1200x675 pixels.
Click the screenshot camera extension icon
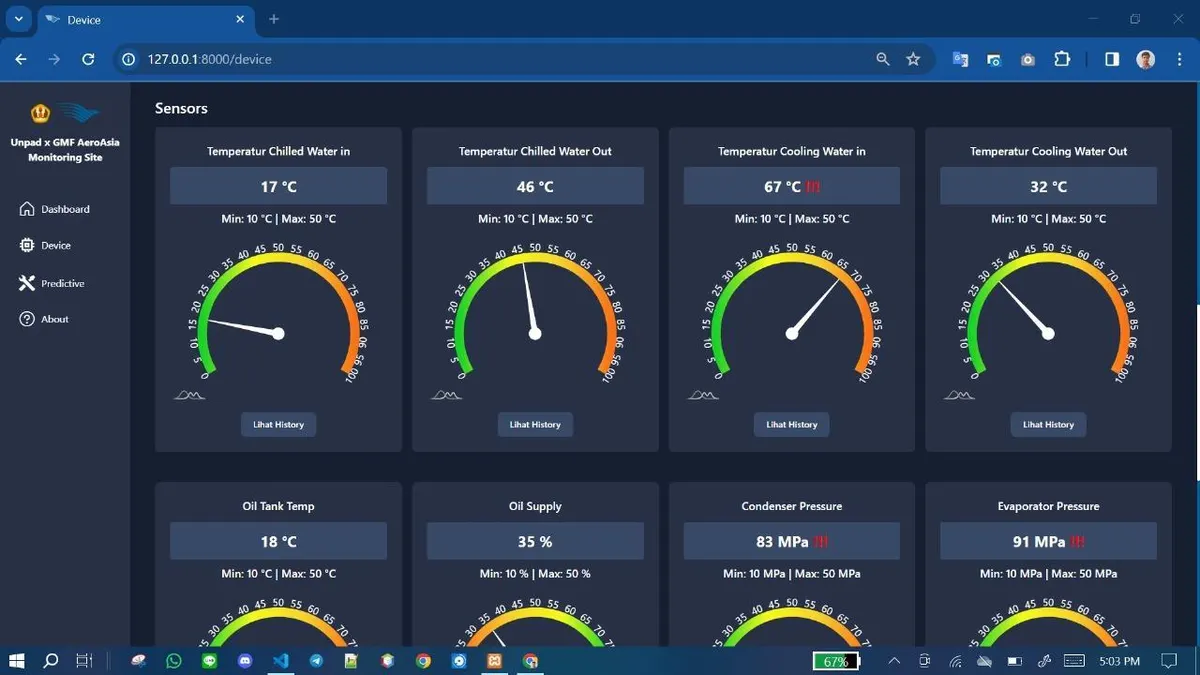(1027, 59)
